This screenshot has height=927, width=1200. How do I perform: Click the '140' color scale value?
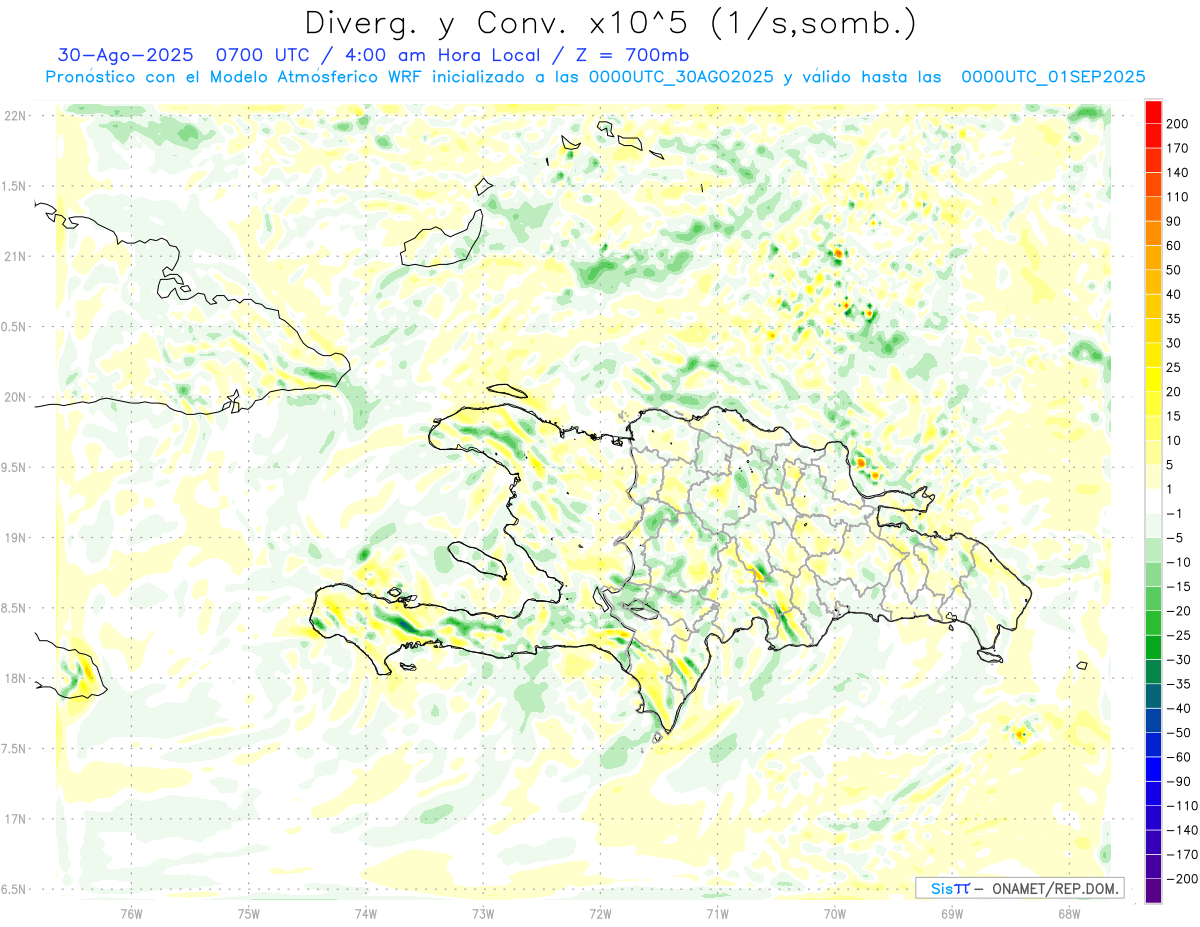point(1178,172)
